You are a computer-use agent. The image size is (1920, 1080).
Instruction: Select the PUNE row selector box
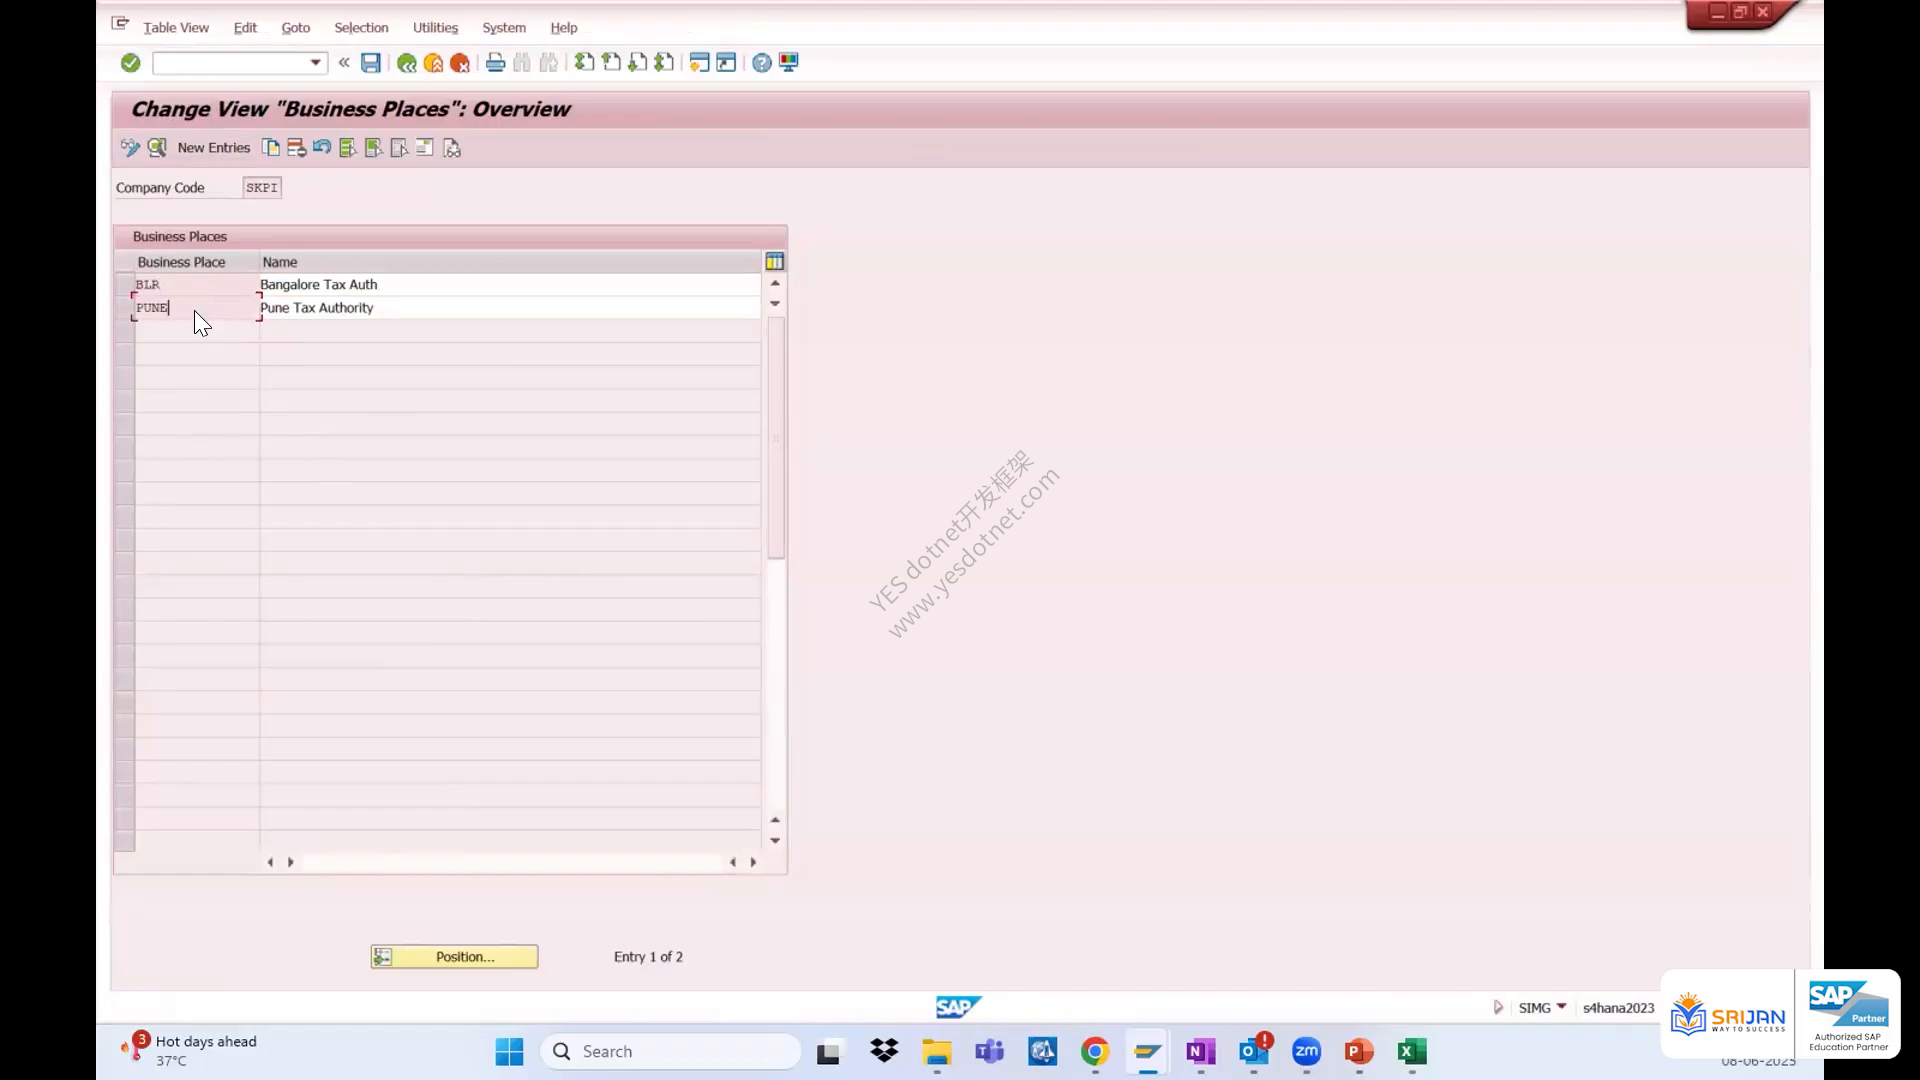coord(124,308)
